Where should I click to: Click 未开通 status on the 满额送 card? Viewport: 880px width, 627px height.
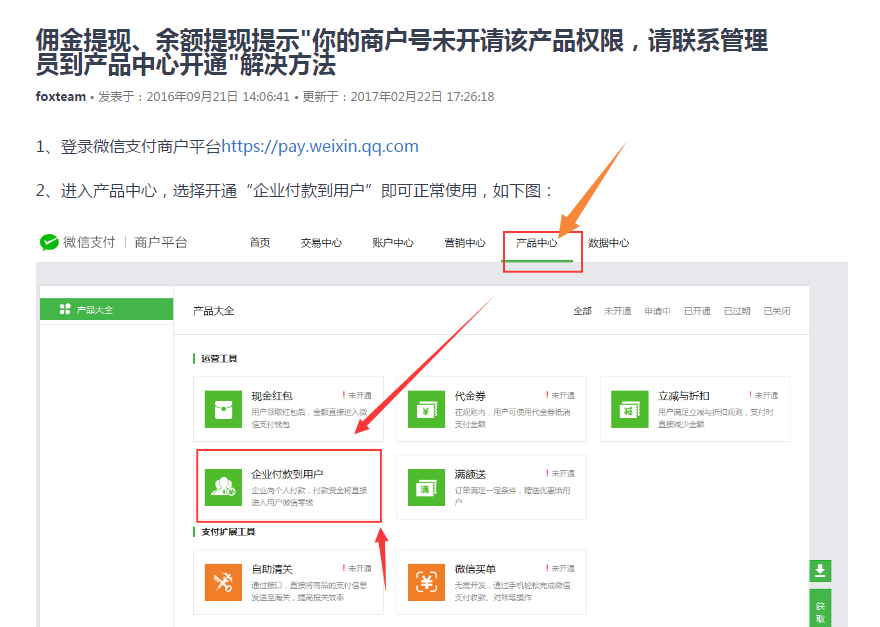[x=560, y=474]
